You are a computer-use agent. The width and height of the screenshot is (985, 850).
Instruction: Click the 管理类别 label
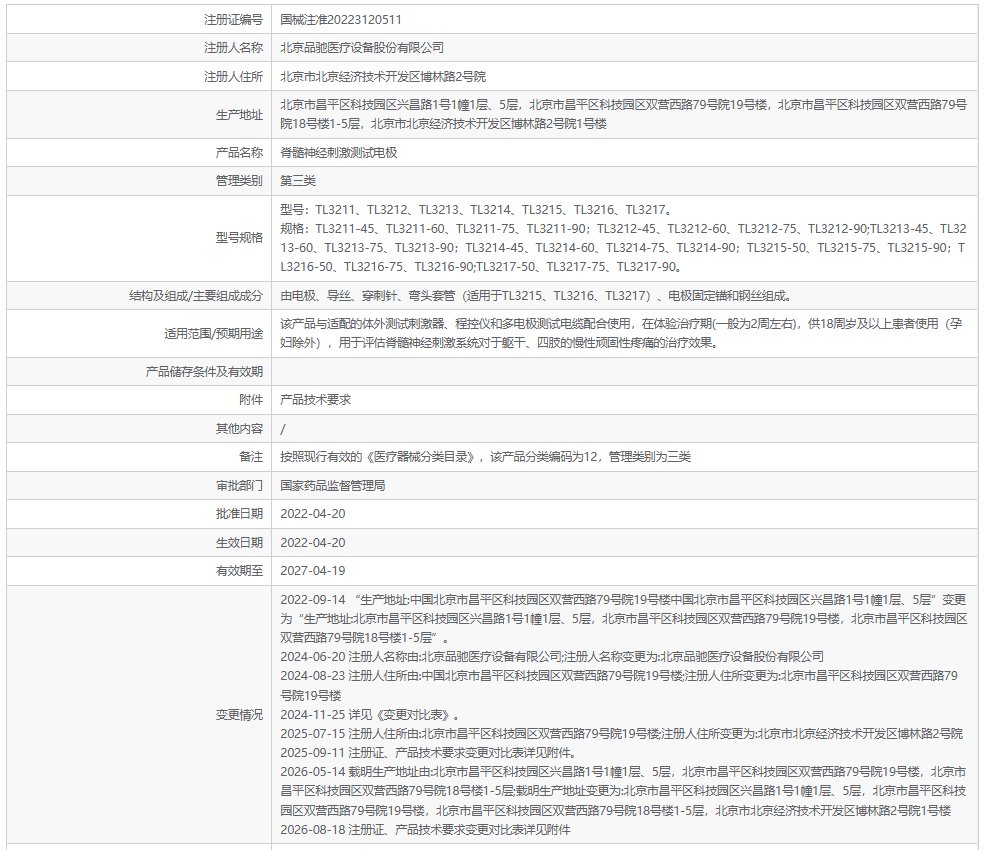[239, 181]
